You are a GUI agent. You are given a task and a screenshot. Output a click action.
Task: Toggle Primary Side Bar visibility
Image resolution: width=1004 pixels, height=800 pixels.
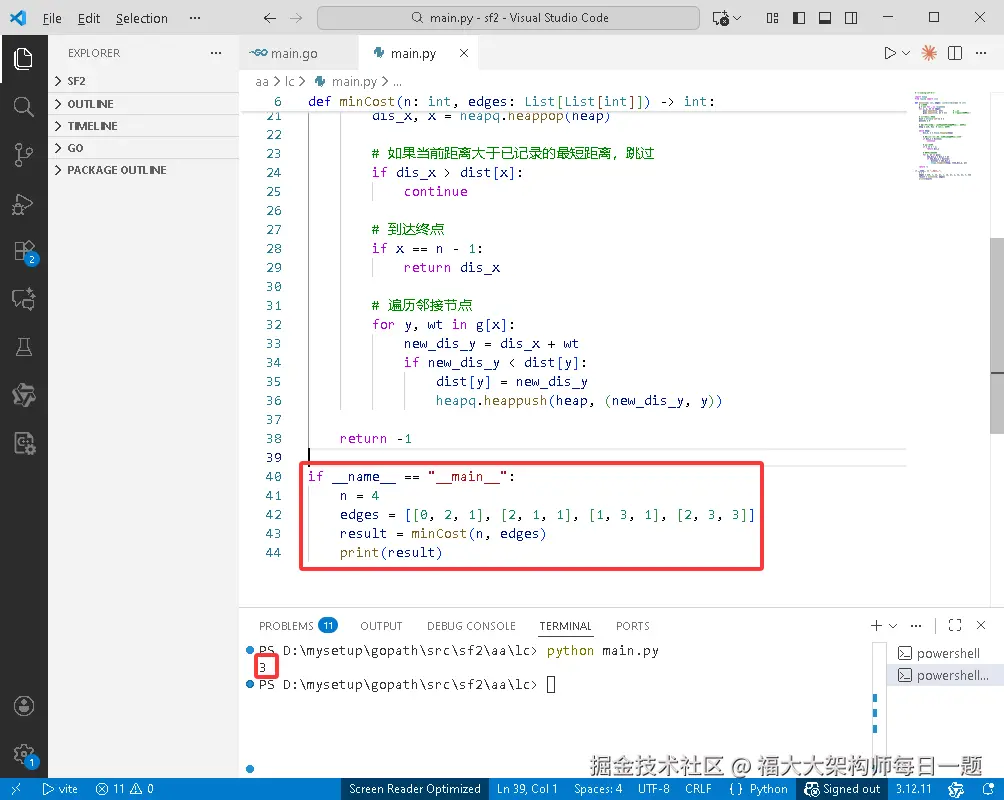pyautogui.click(x=799, y=18)
